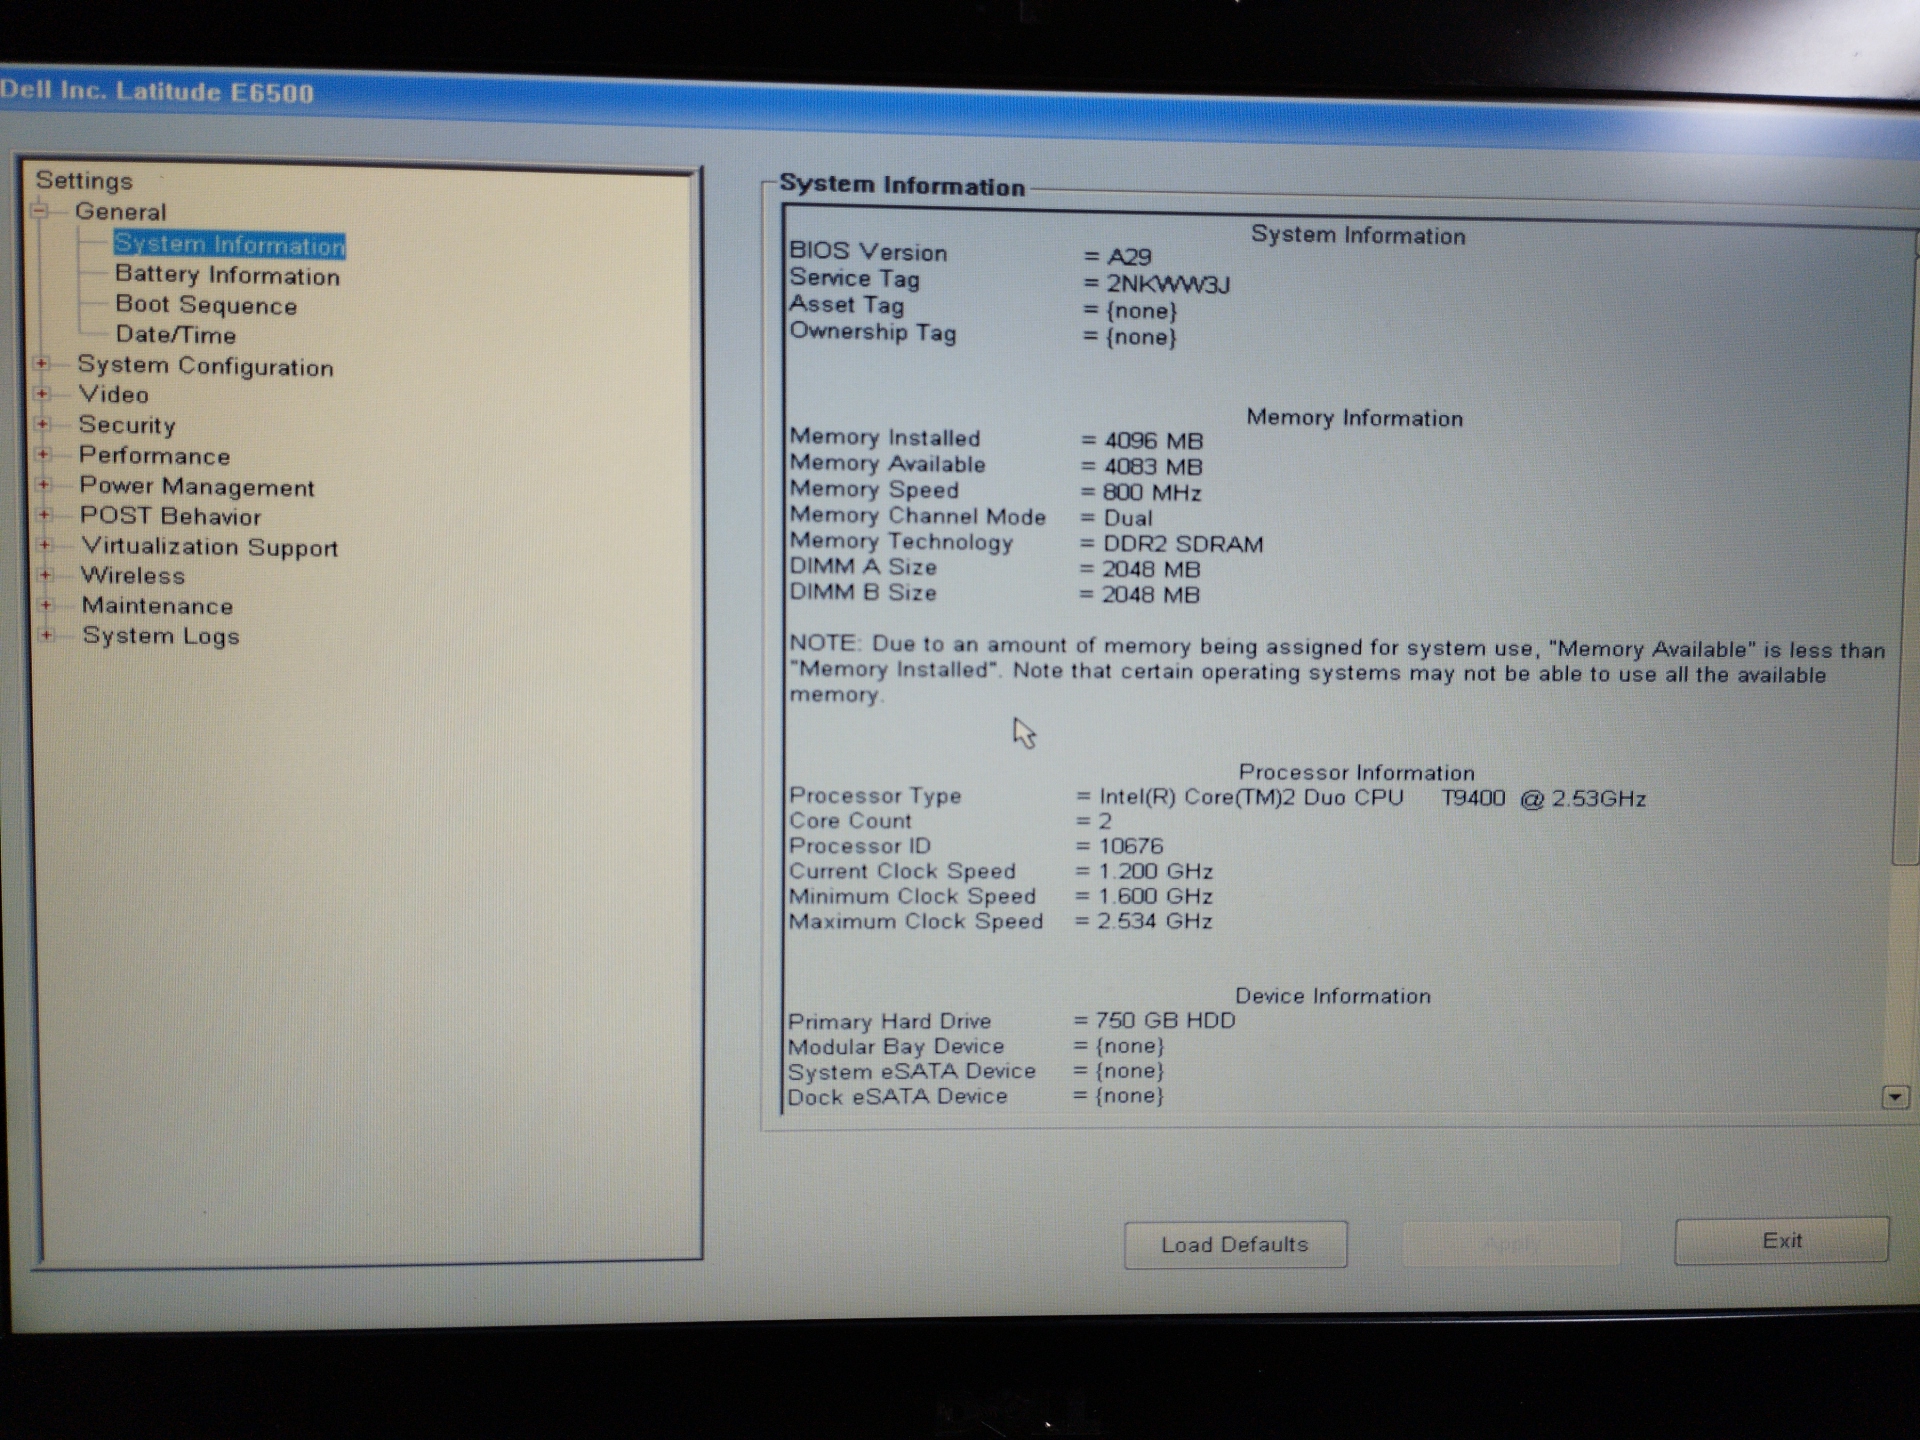Click the Asset Tag label
The width and height of the screenshot is (1920, 1440).
point(847,305)
